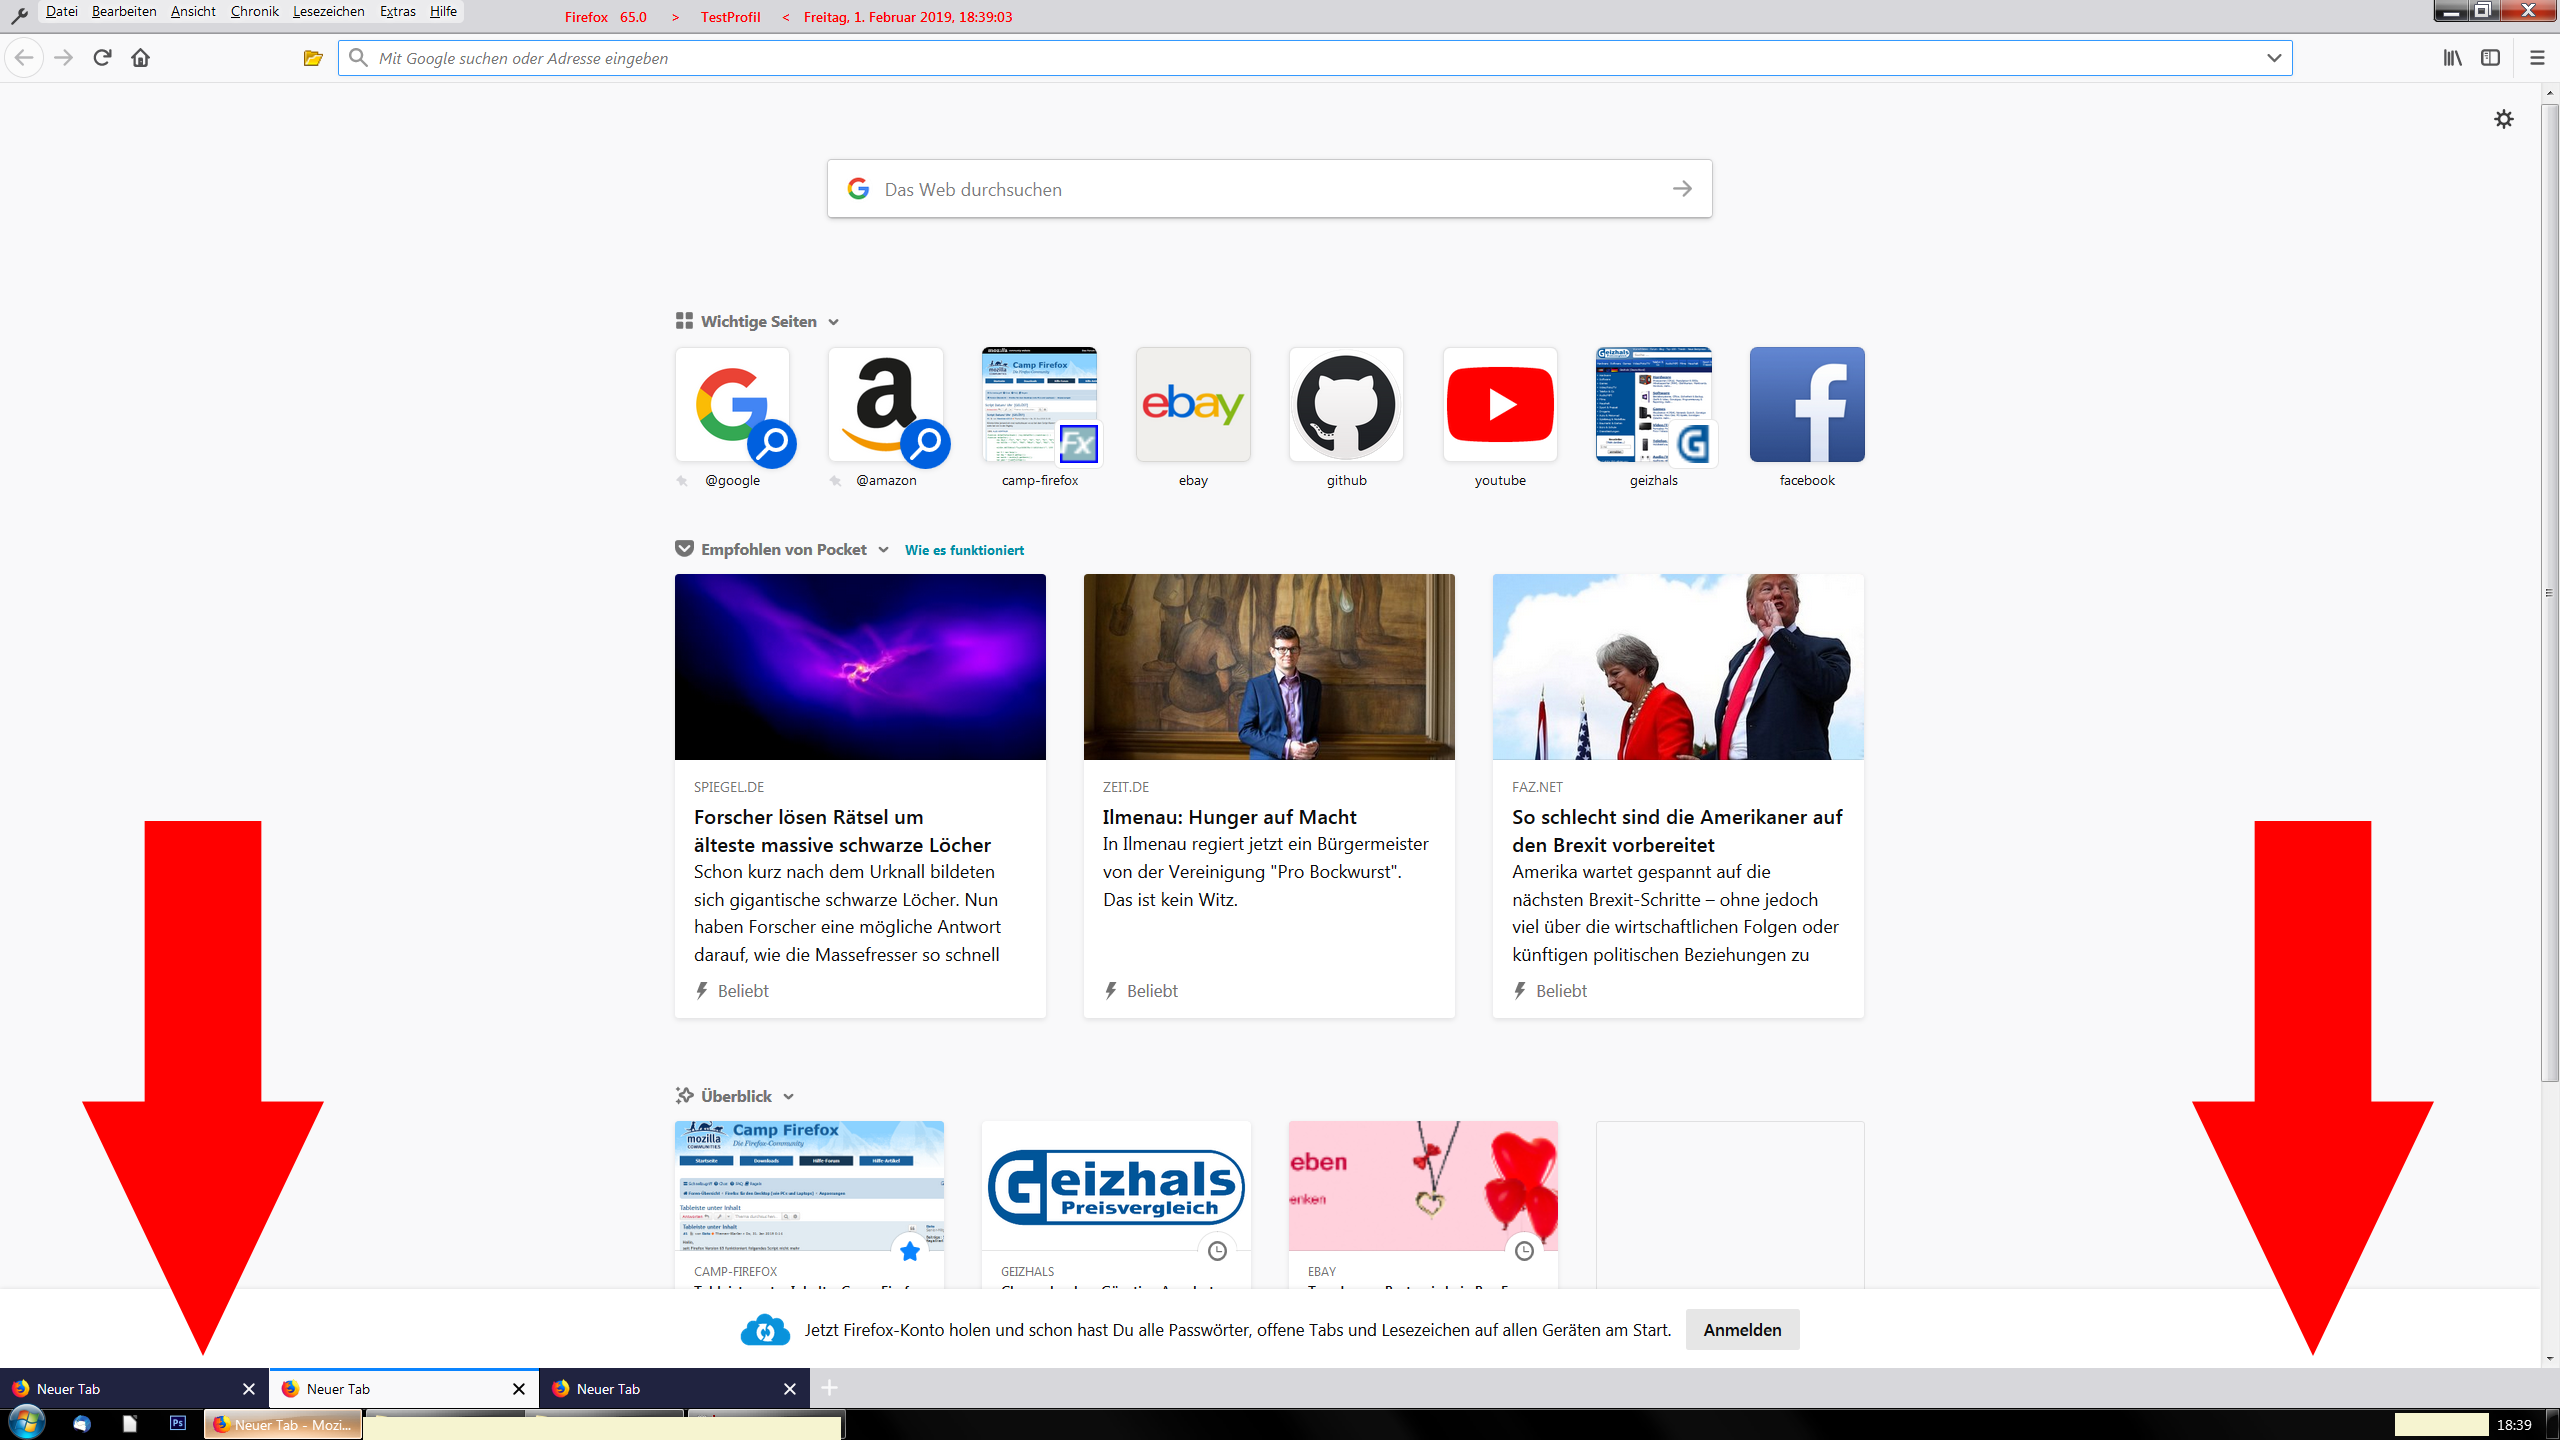
Task: Open the hamburger application menu
Action: coord(2537,58)
